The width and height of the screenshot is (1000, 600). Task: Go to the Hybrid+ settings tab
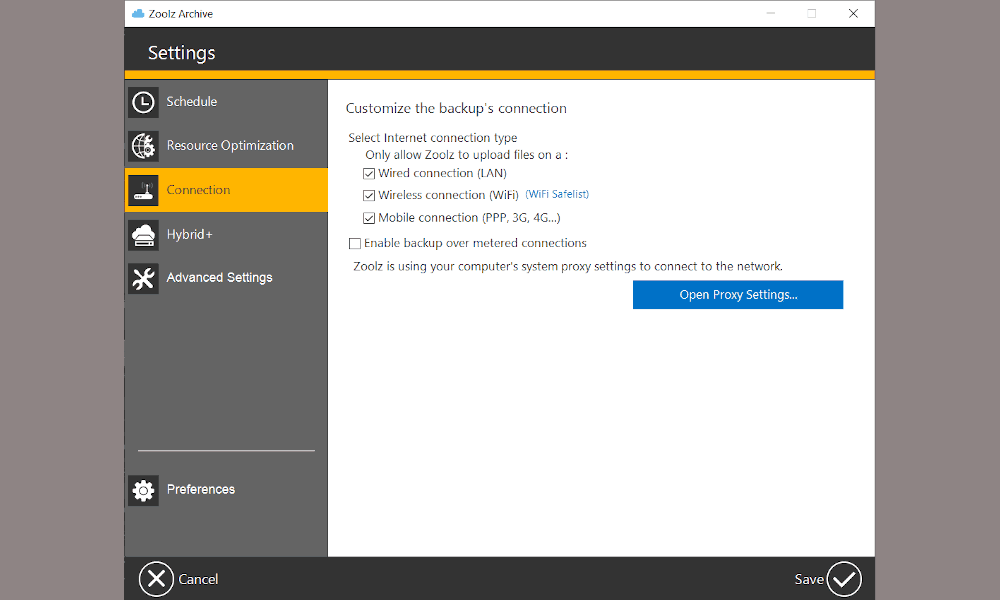click(x=190, y=235)
